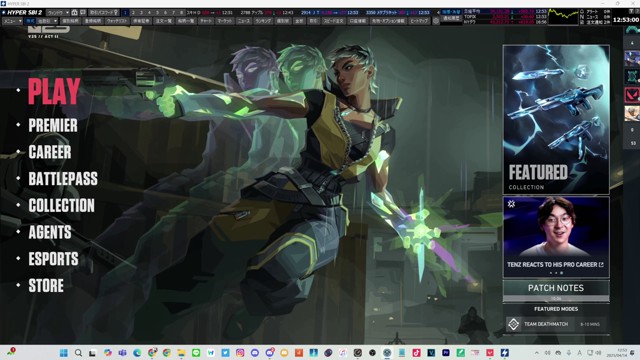Click the Team Deathmatch mode icon

point(513,324)
